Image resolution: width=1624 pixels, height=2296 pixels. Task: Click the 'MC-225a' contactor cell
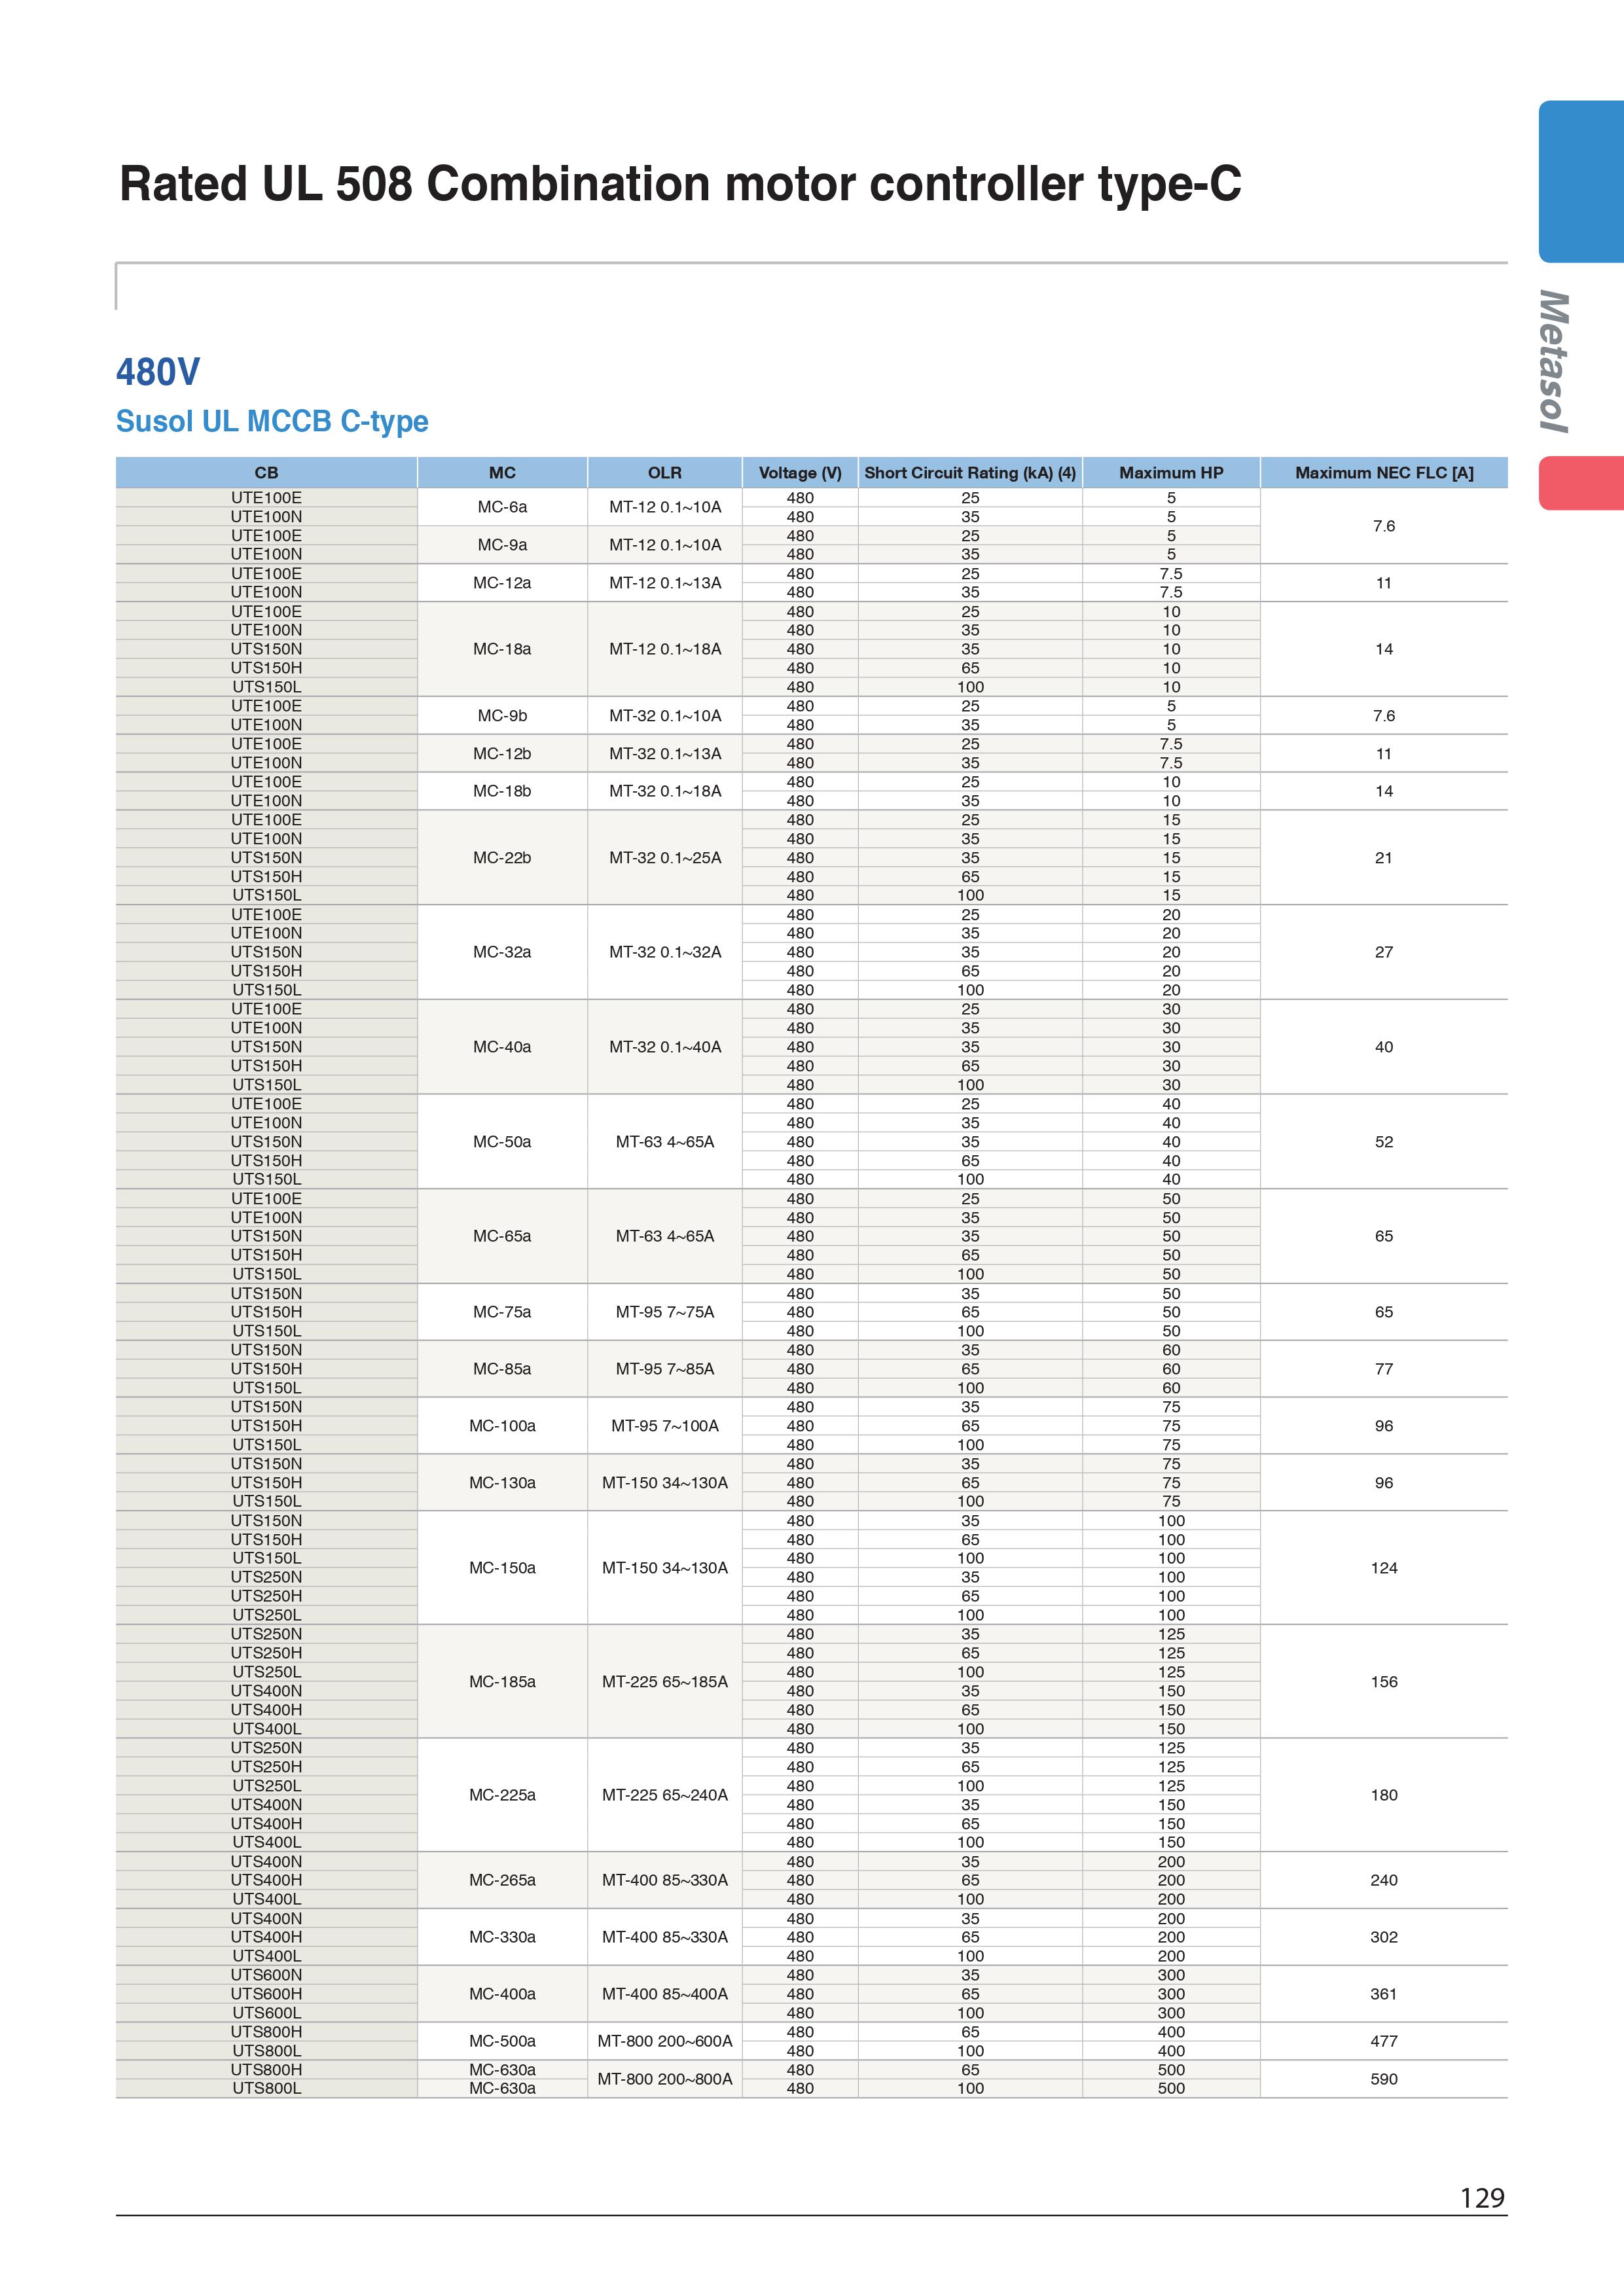tap(502, 1795)
